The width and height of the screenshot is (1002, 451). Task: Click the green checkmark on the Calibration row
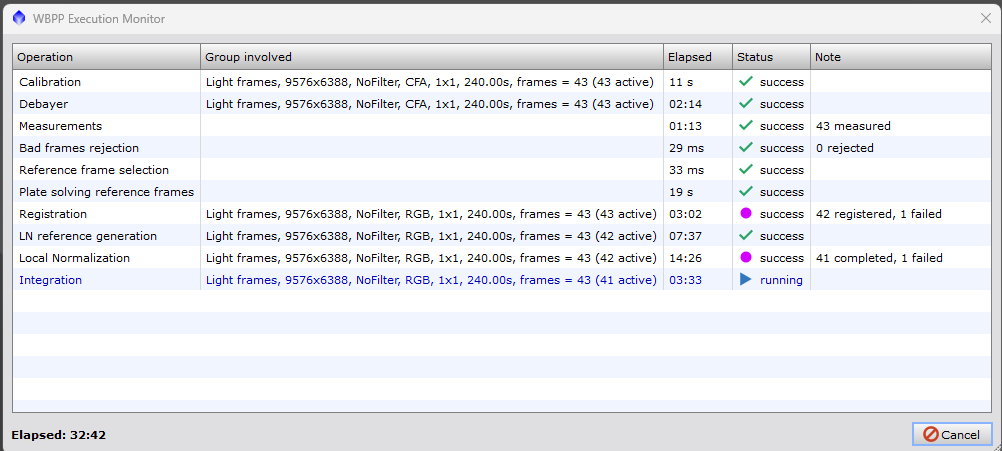tap(745, 82)
